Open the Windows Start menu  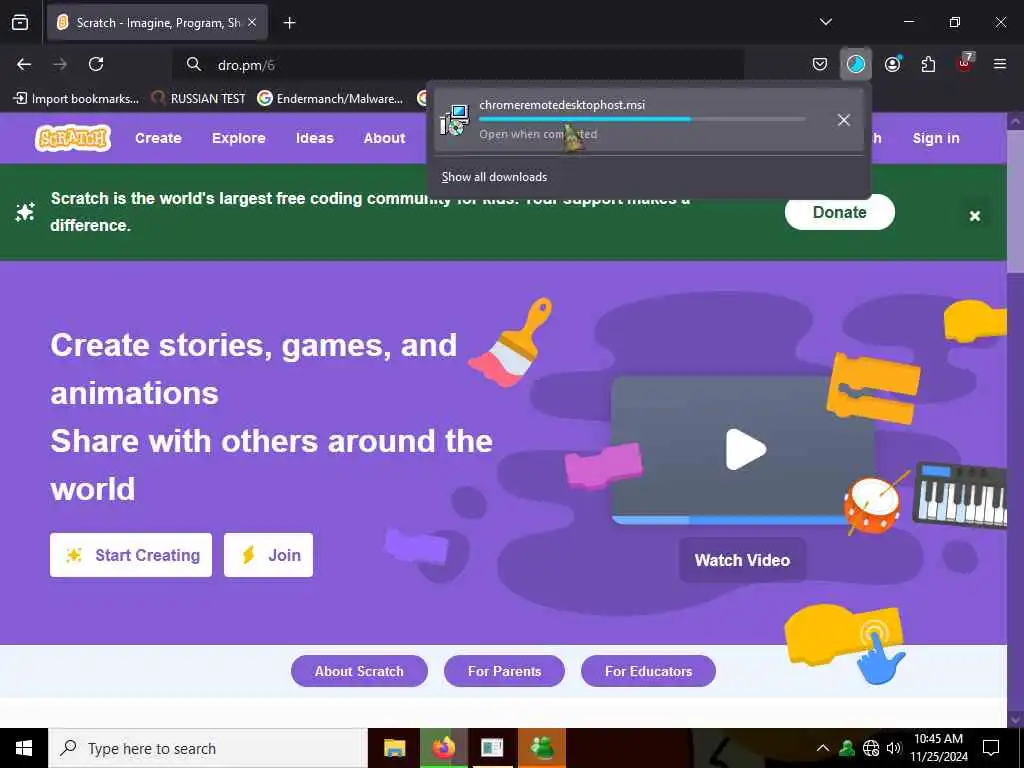[x=24, y=748]
